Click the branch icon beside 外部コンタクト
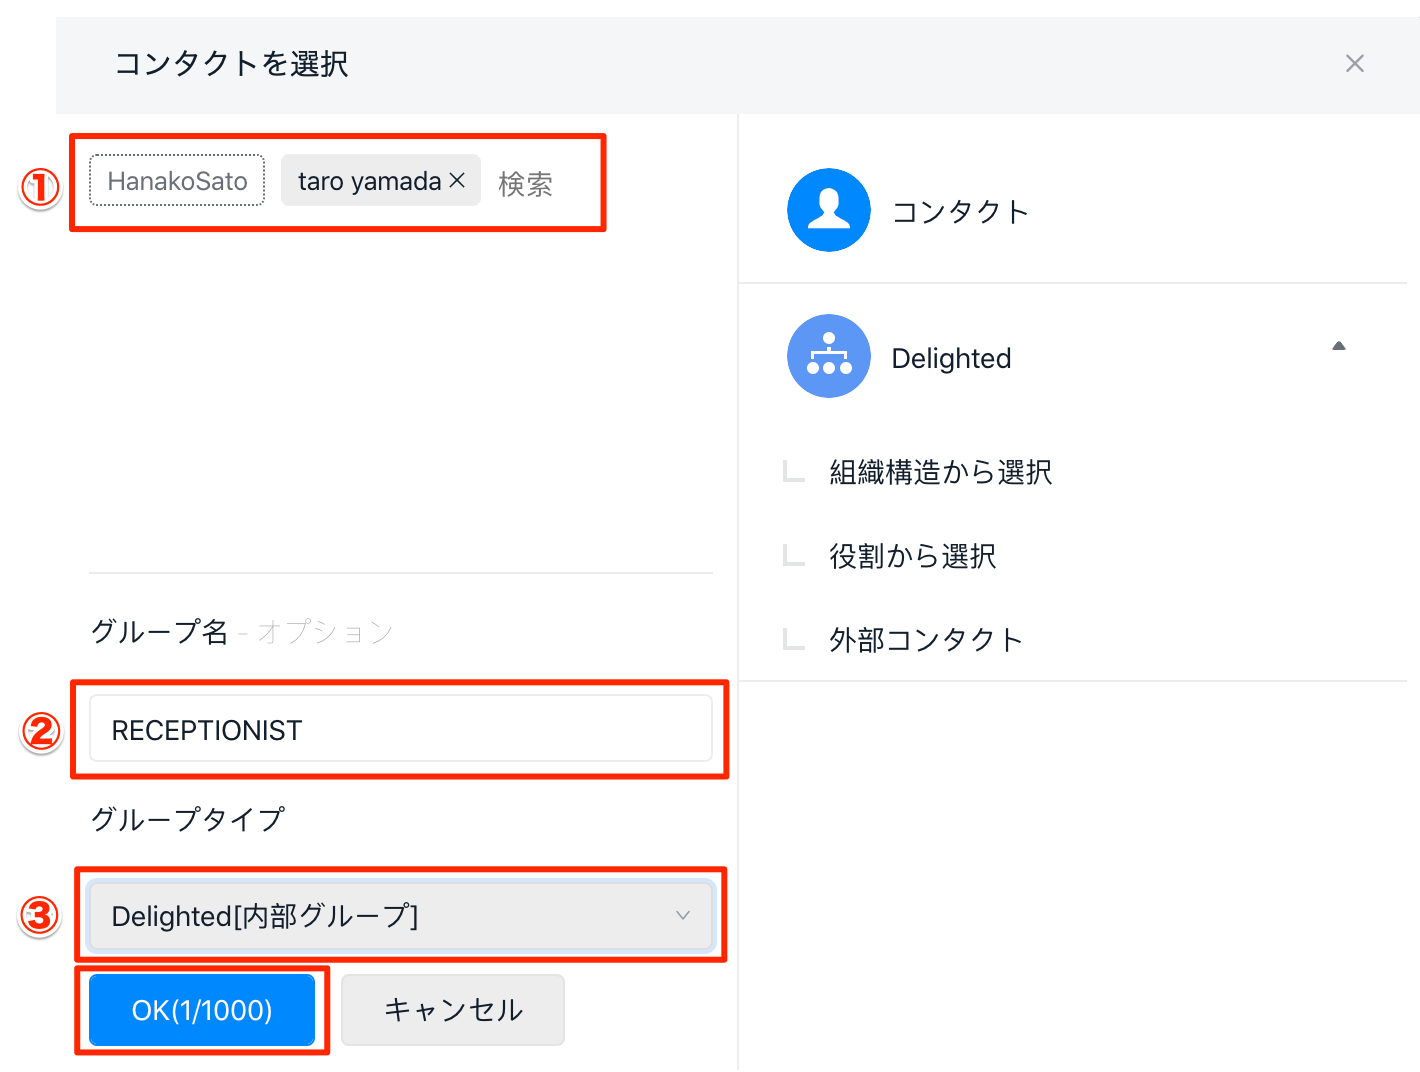The width and height of the screenshot is (1420, 1072). pyautogui.click(x=794, y=640)
